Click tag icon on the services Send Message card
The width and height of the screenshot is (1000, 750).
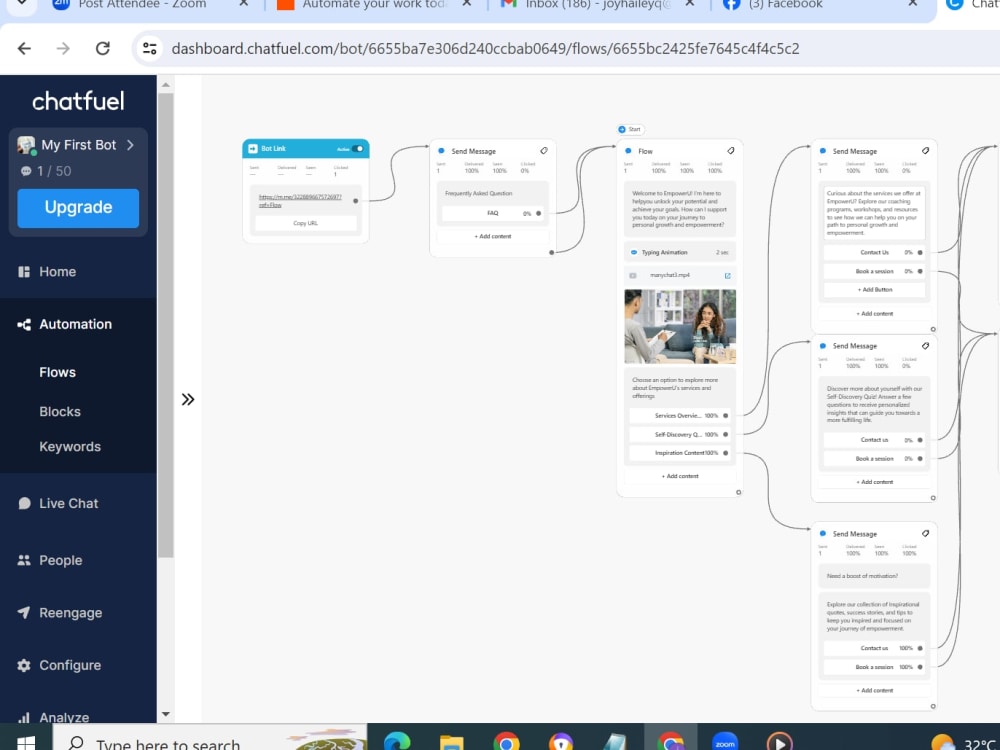click(925, 151)
